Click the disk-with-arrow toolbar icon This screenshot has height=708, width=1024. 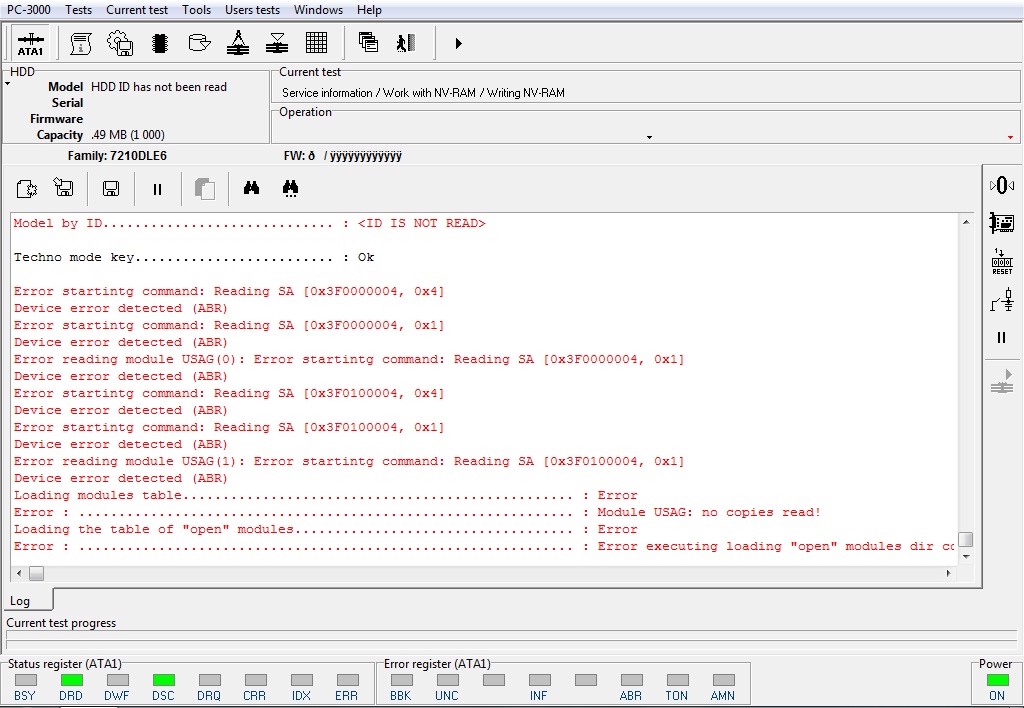(199, 43)
